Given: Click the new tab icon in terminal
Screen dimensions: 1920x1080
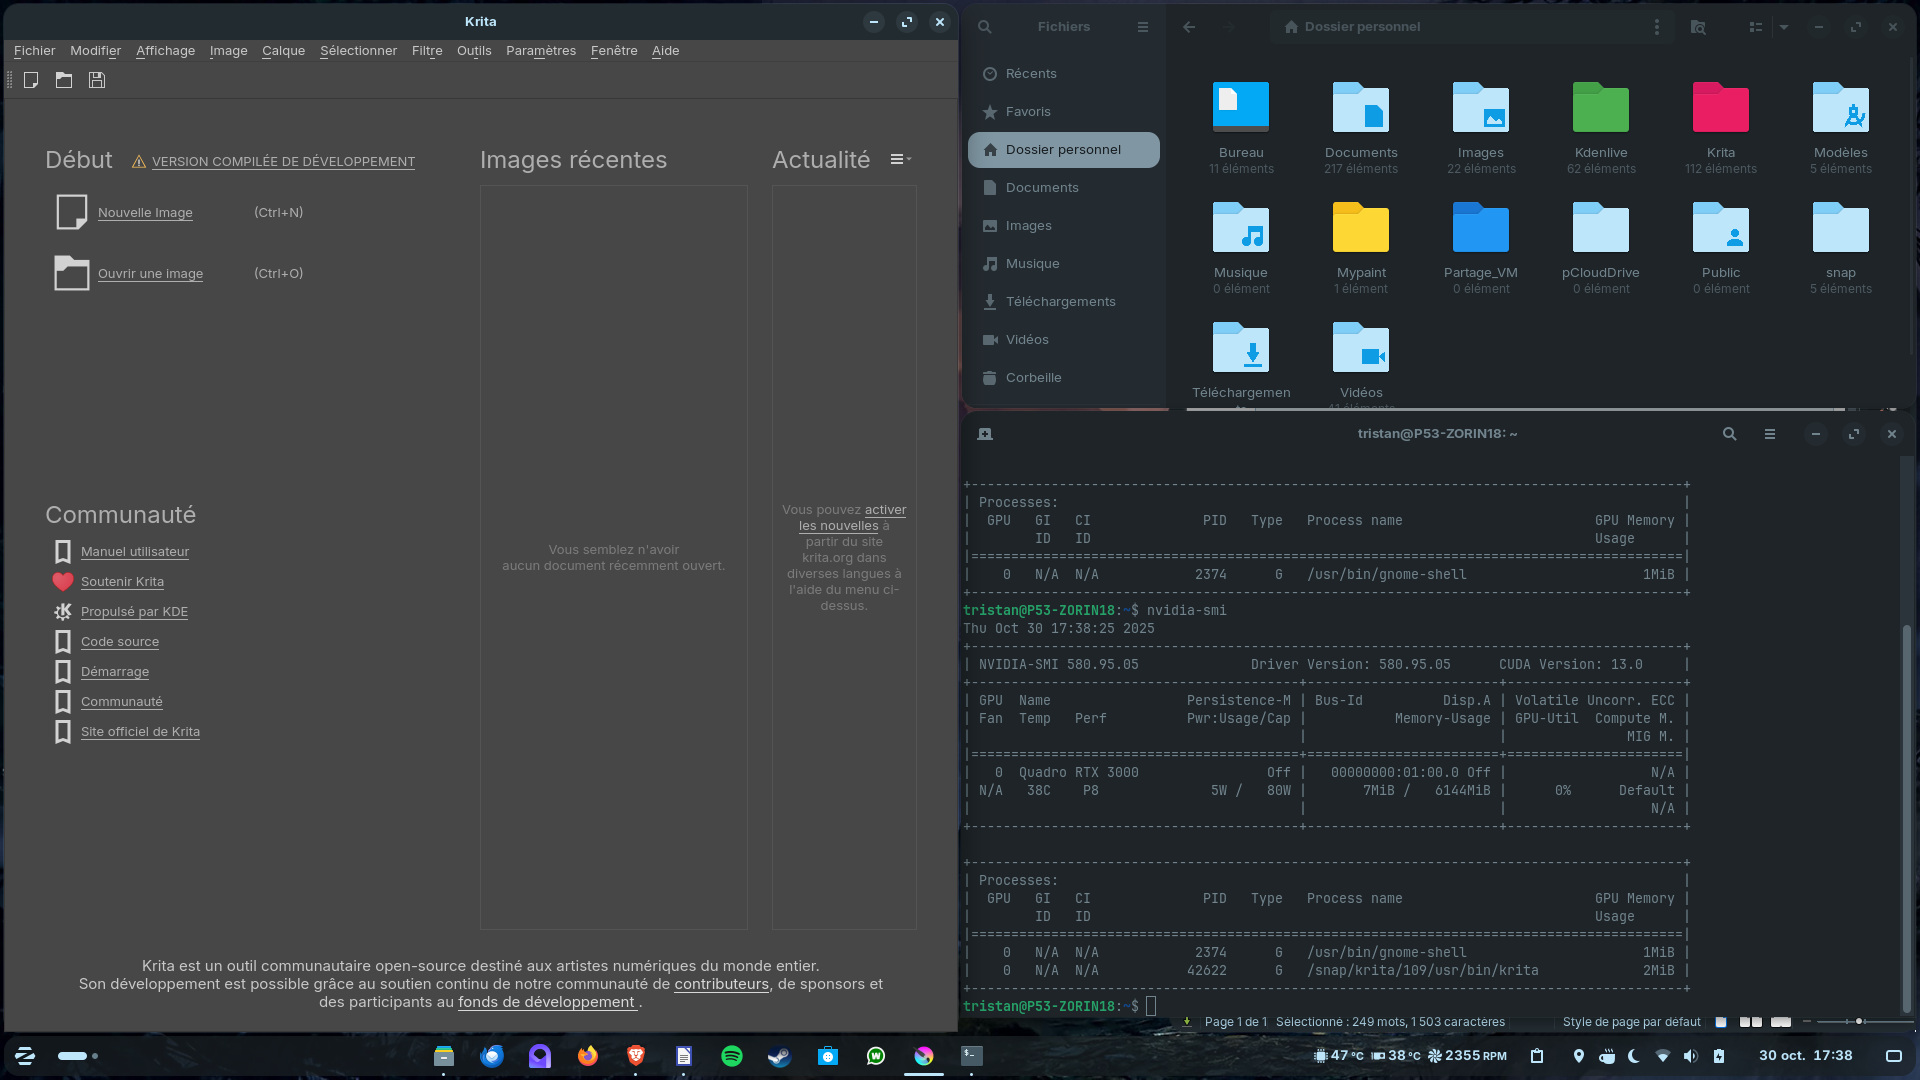Looking at the screenshot, I should pyautogui.click(x=985, y=434).
